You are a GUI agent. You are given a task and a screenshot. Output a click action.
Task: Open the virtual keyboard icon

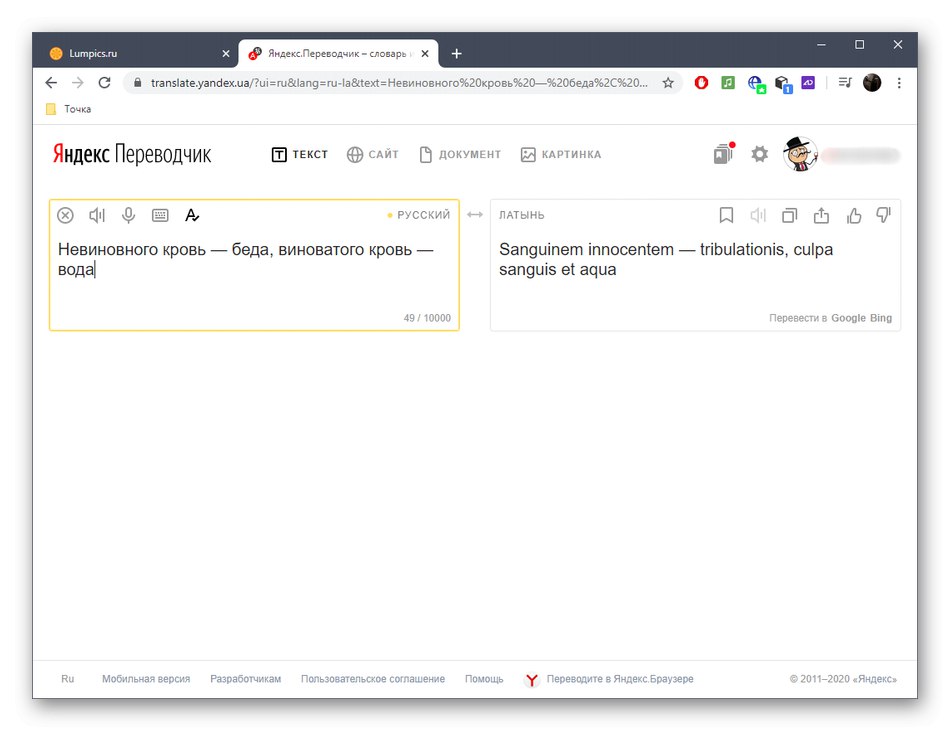pos(160,215)
